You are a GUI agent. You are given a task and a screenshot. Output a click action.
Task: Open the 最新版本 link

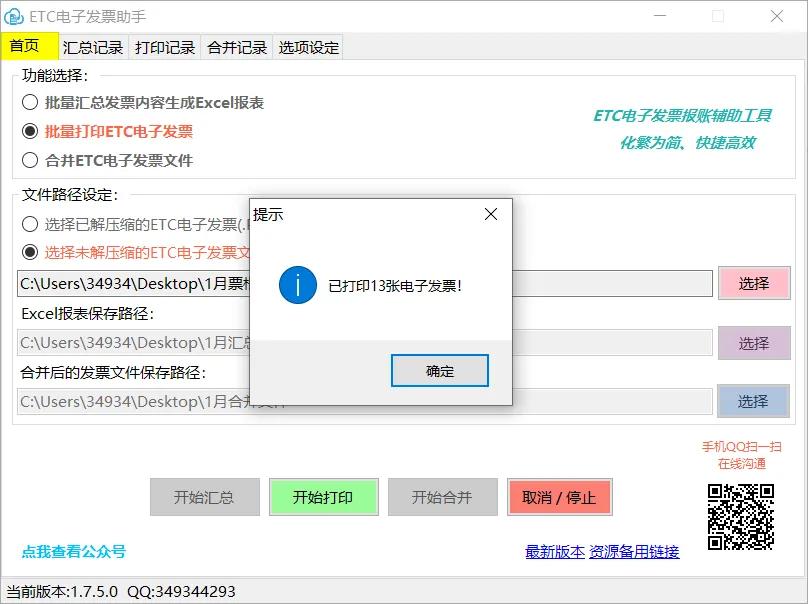pos(554,552)
